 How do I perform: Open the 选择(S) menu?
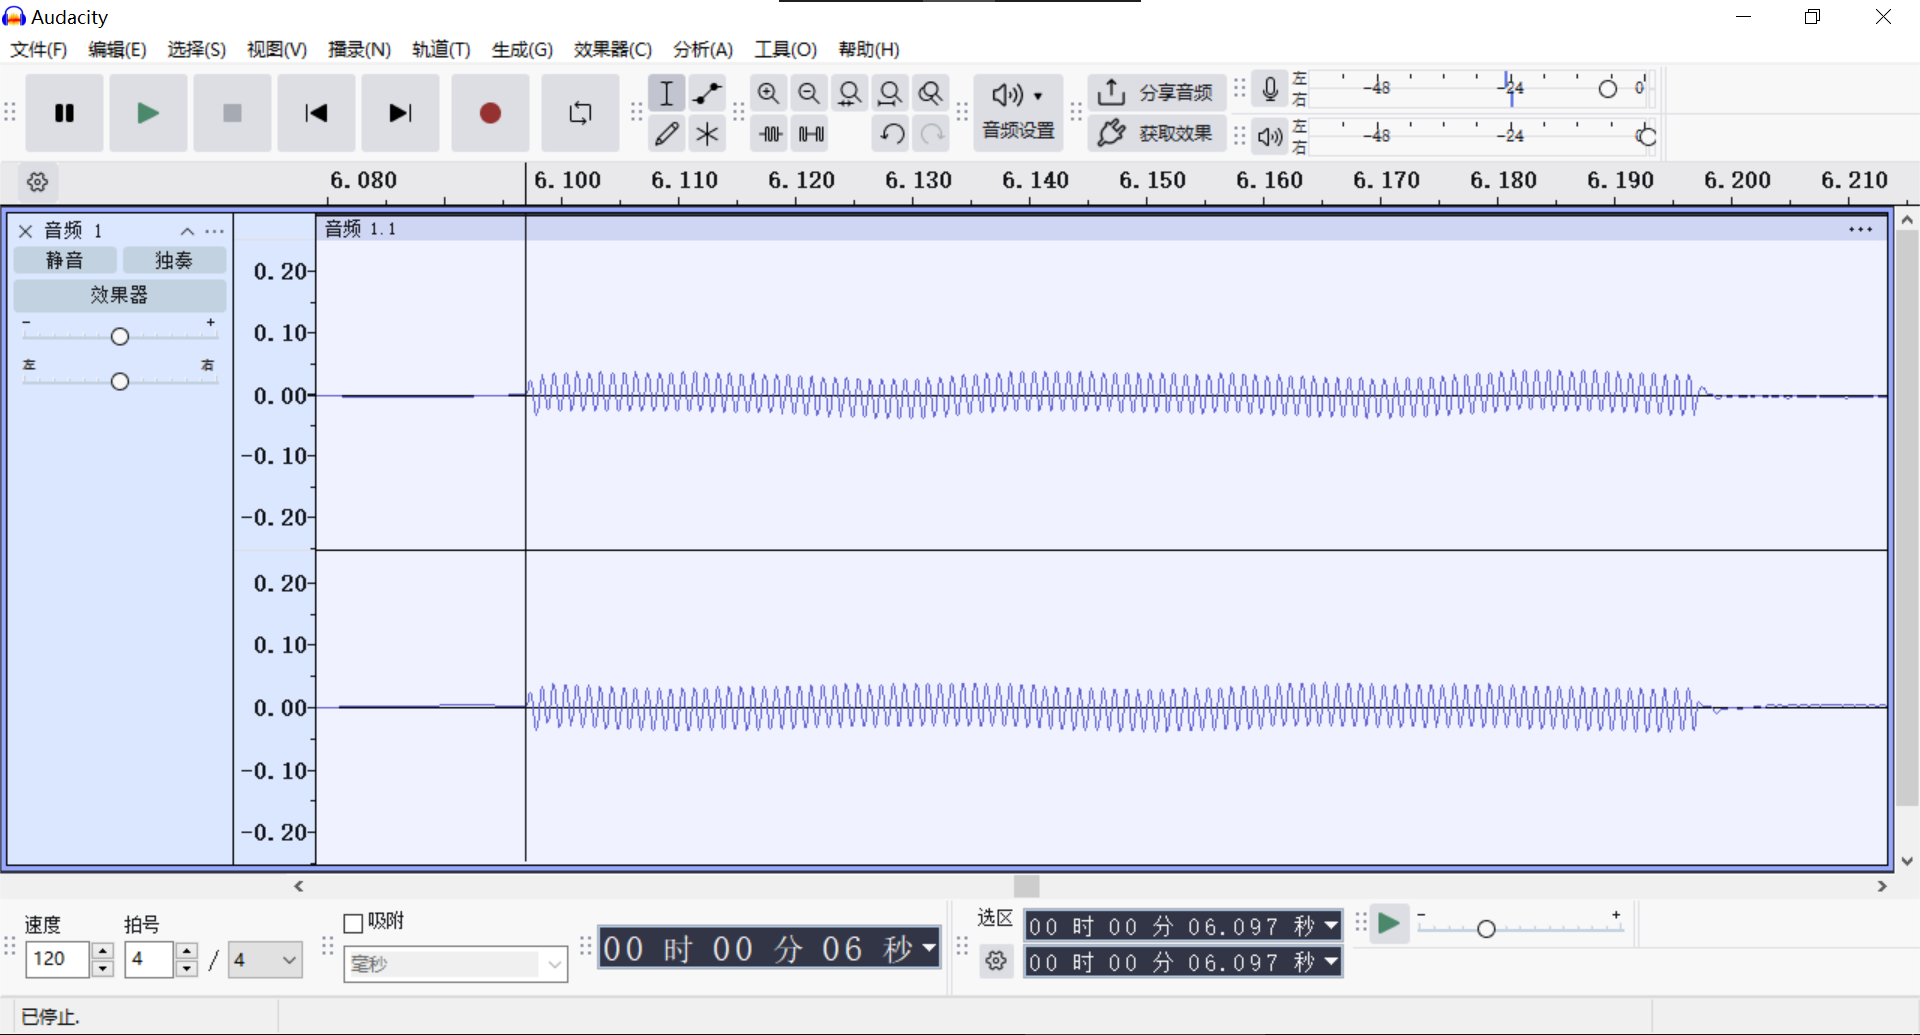click(x=196, y=49)
